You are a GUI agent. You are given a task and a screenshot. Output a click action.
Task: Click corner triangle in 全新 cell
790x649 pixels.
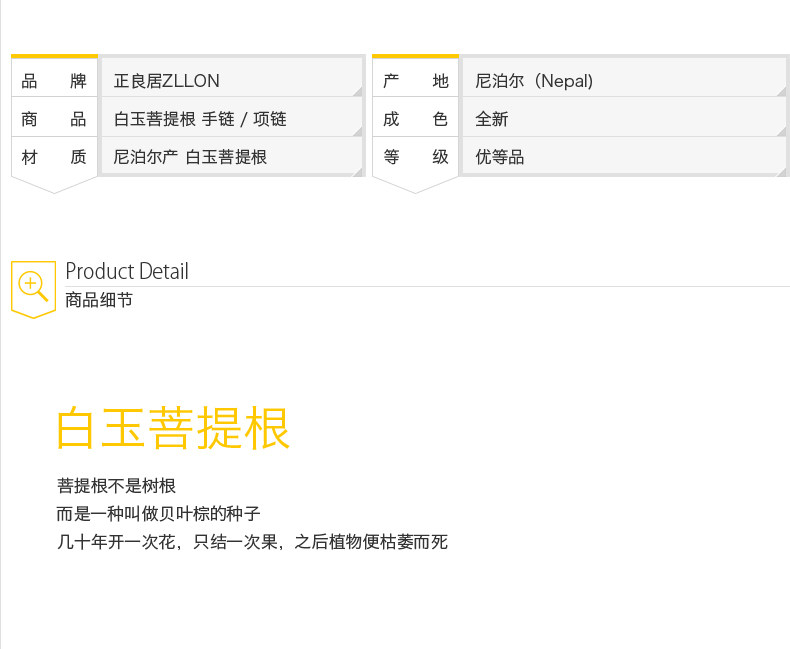782,131
